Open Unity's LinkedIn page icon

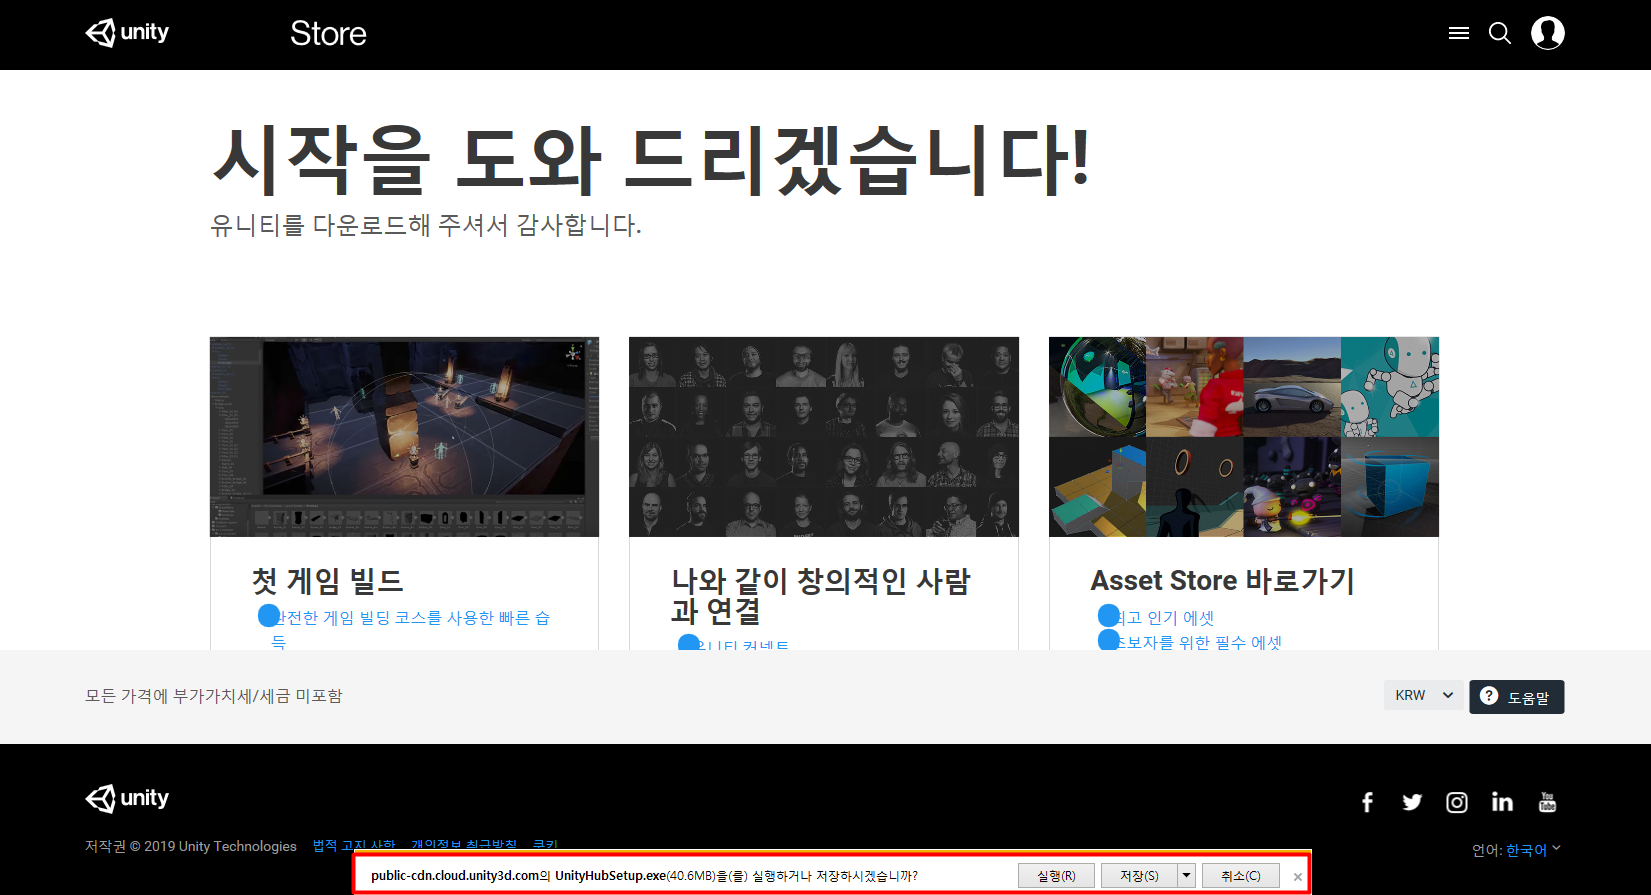tap(1502, 802)
